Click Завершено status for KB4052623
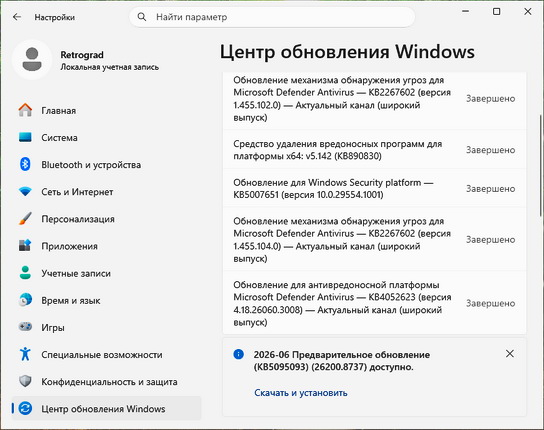This screenshot has height=430, width=544. coord(490,303)
